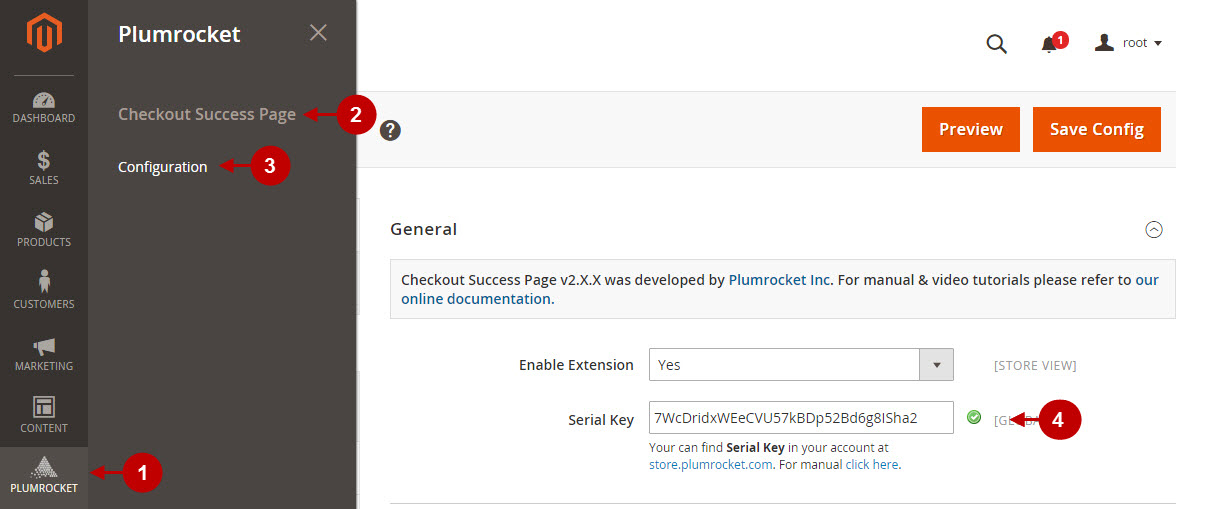Collapse the General section
Screen dimensions: 1206x509
tap(1154, 229)
